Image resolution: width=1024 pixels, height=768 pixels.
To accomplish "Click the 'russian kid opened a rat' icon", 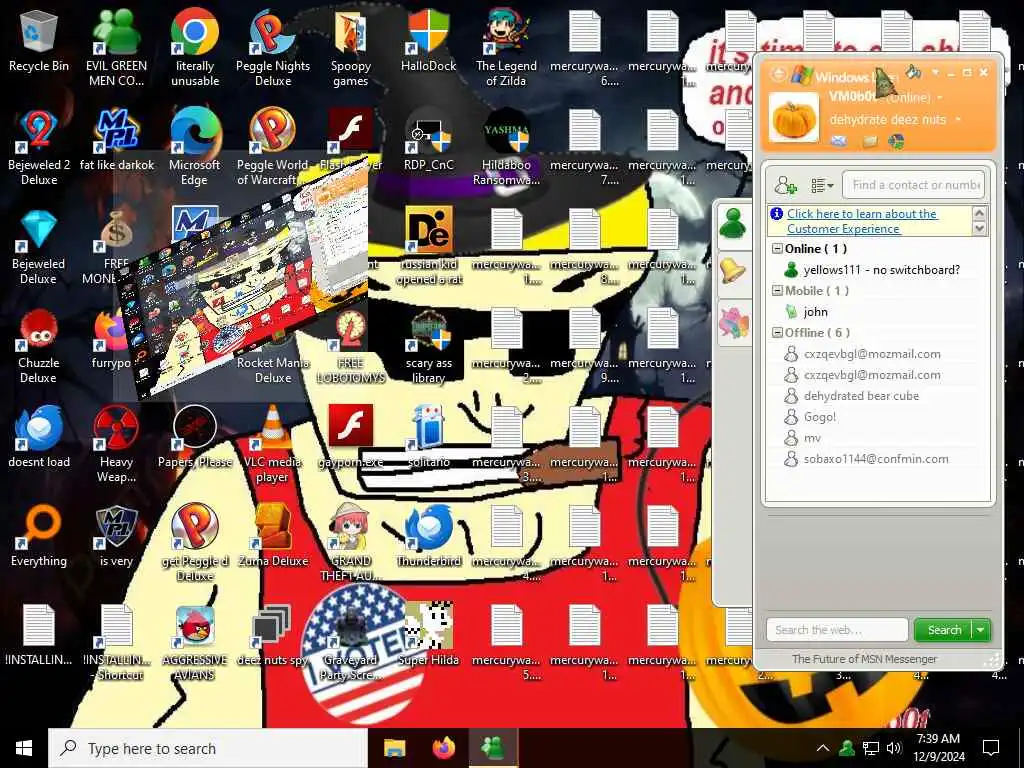I will [428, 247].
